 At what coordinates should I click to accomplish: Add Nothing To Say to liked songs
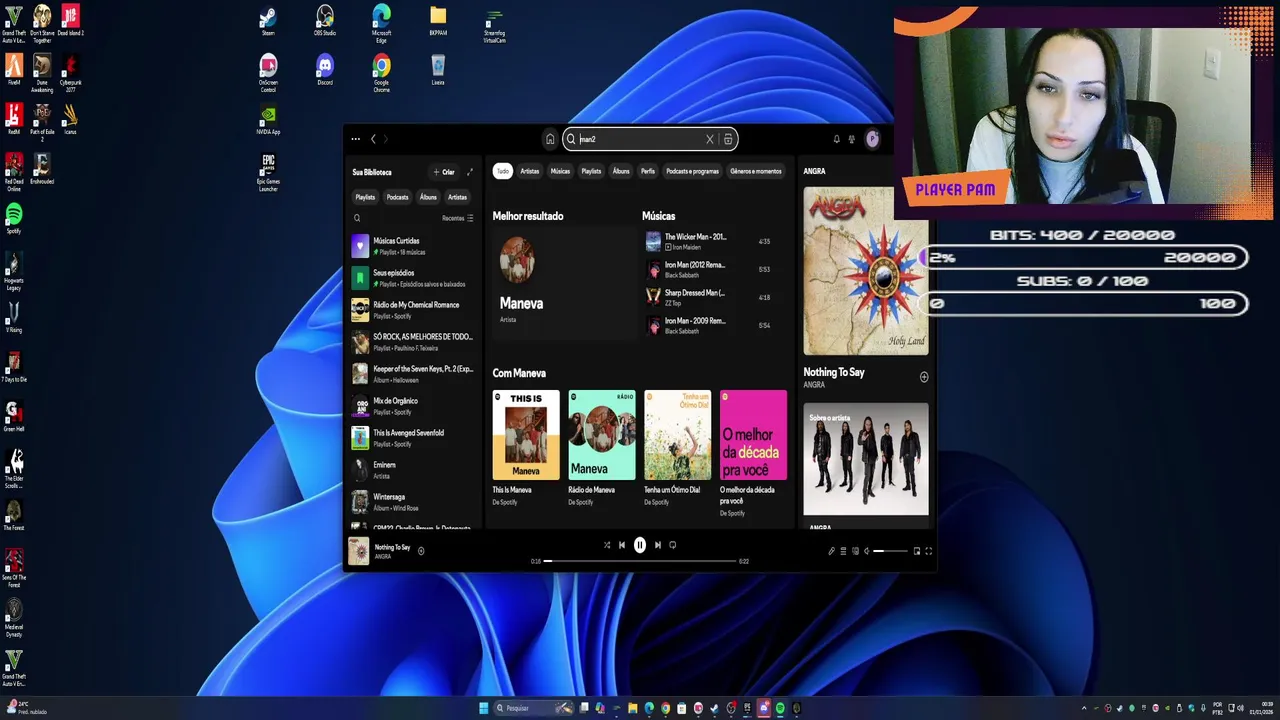pos(924,377)
